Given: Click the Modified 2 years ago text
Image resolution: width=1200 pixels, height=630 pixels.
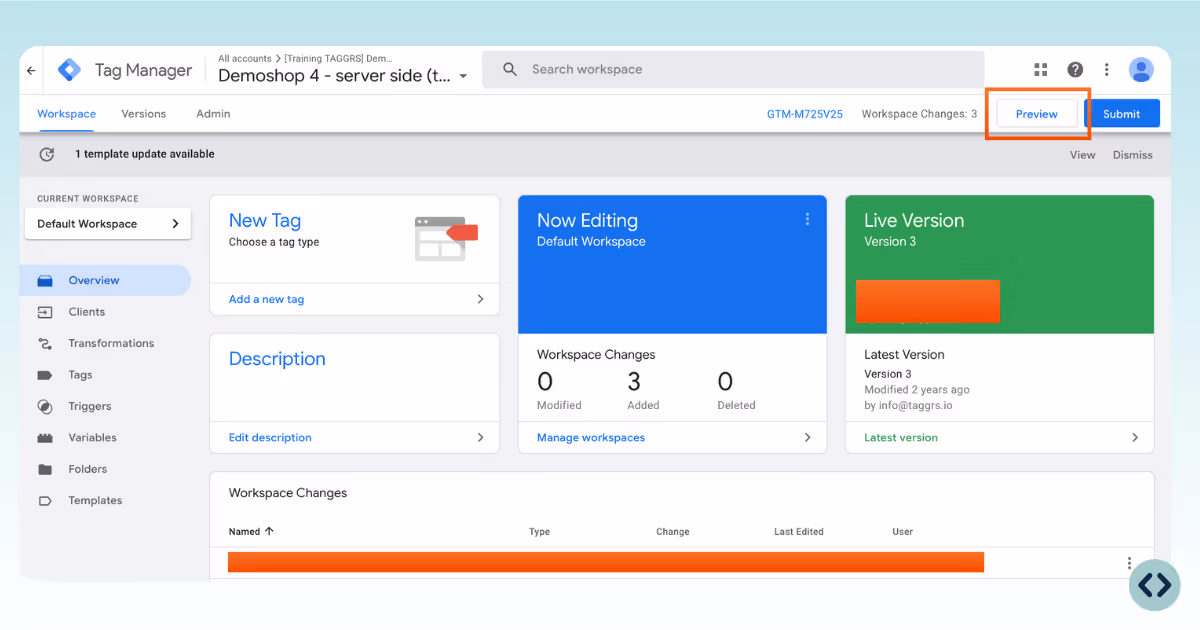Looking at the screenshot, I should 917,390.
